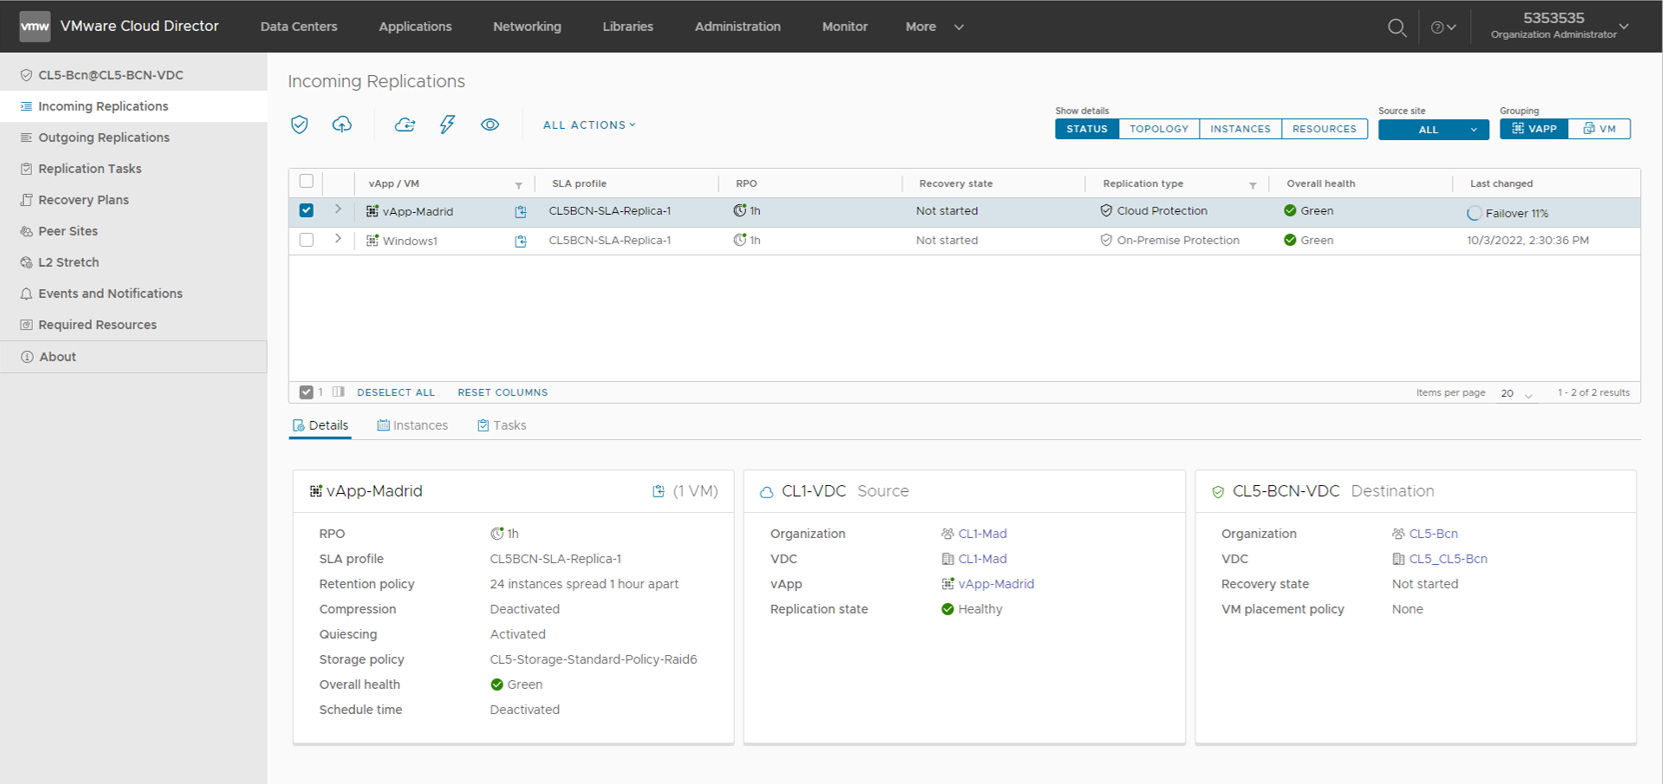
Task: Open Applications menu
Action: click(x=415, y=27)
